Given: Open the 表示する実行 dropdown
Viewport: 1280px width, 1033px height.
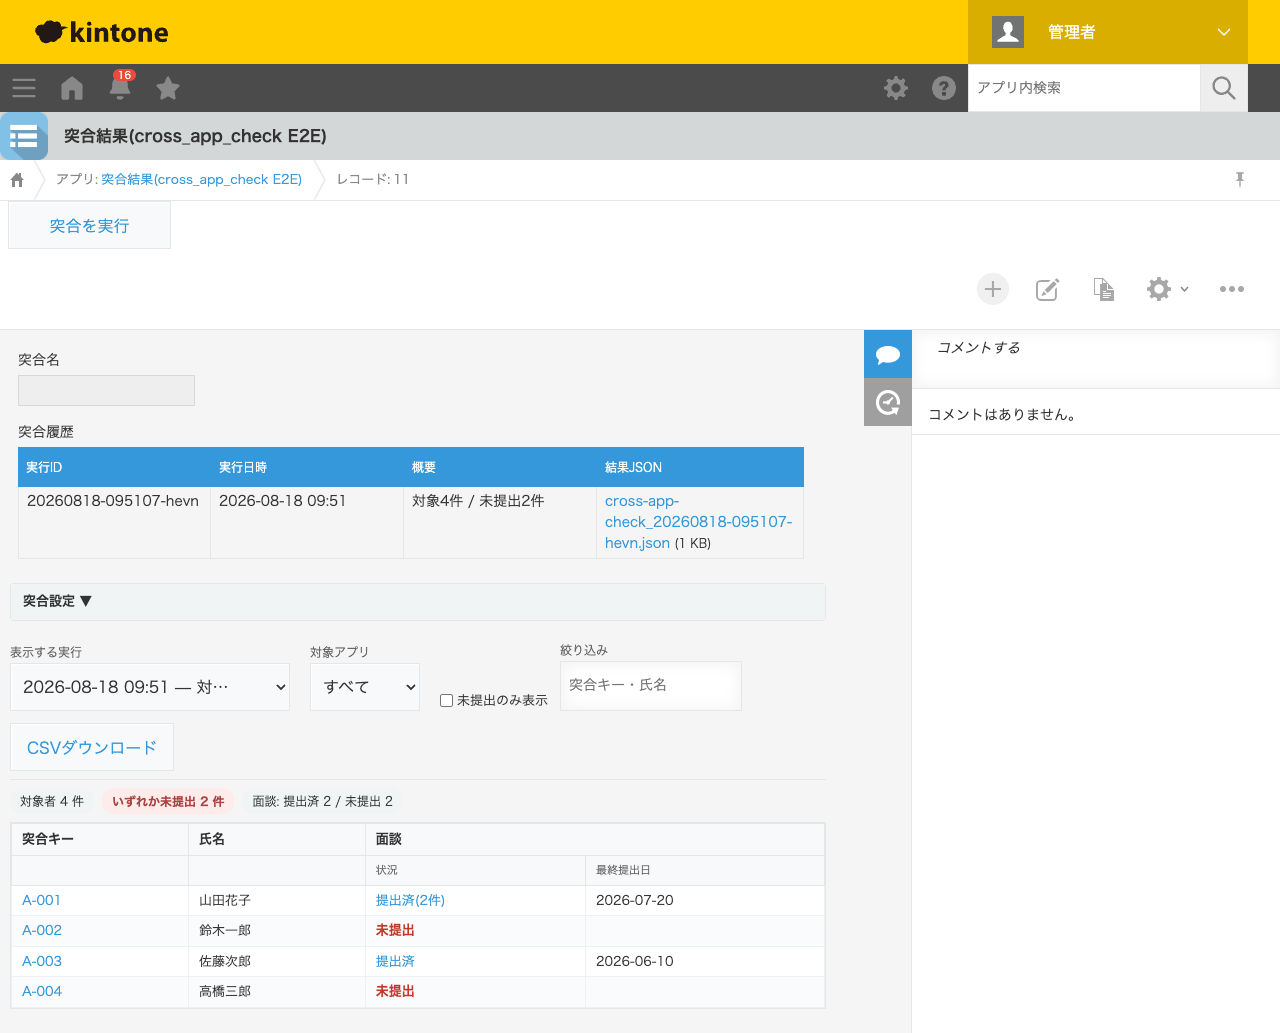Looking at the screenshot, I should click(150, 687).
